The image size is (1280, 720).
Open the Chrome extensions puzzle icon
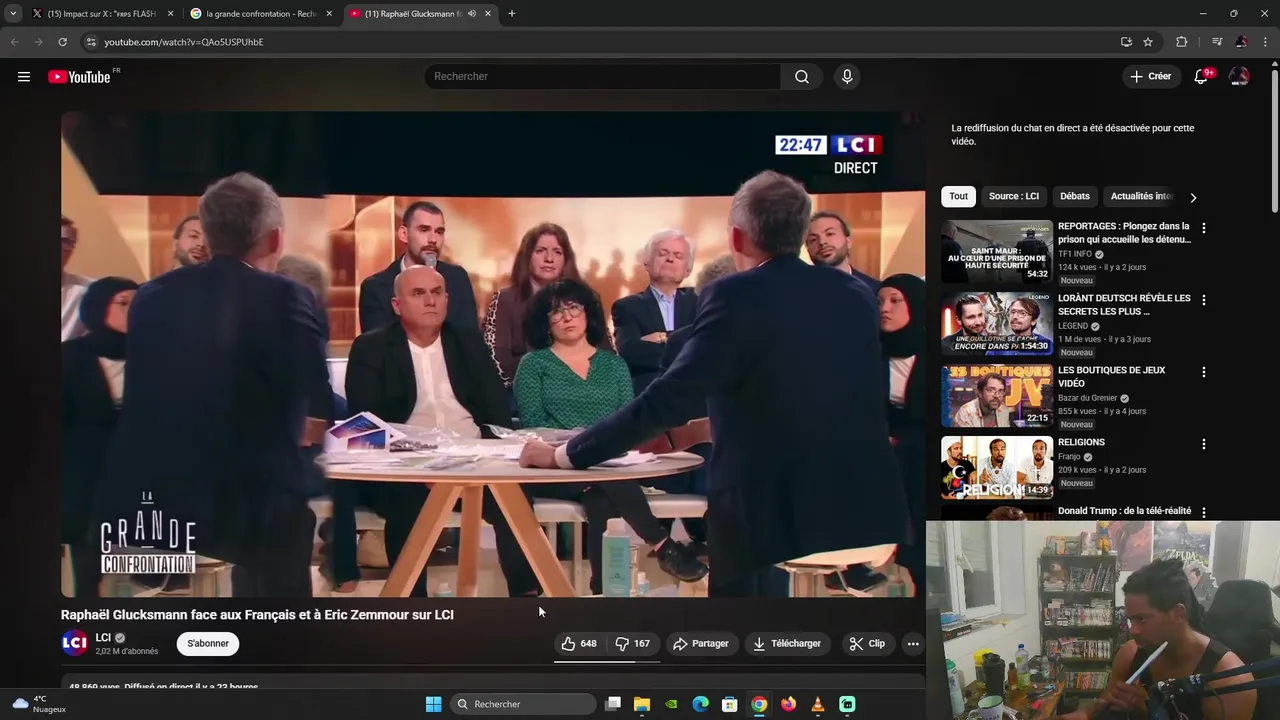click(x=1182, y=42)
